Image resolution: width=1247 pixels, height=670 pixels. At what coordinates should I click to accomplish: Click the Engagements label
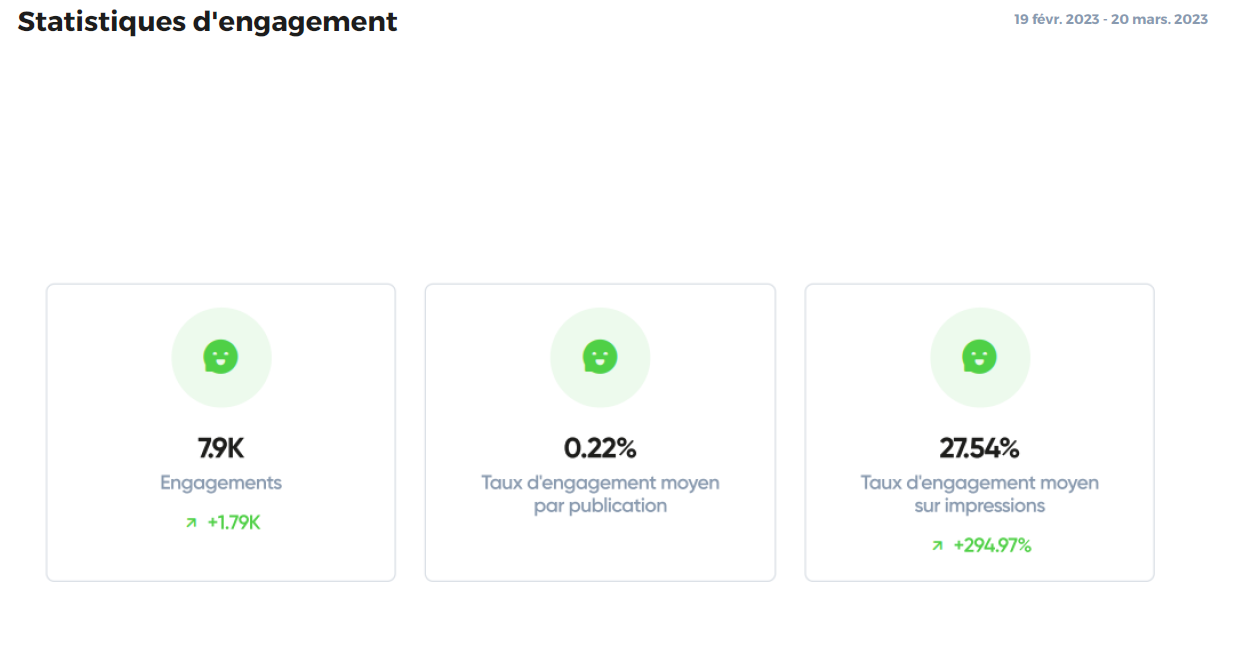221,483
